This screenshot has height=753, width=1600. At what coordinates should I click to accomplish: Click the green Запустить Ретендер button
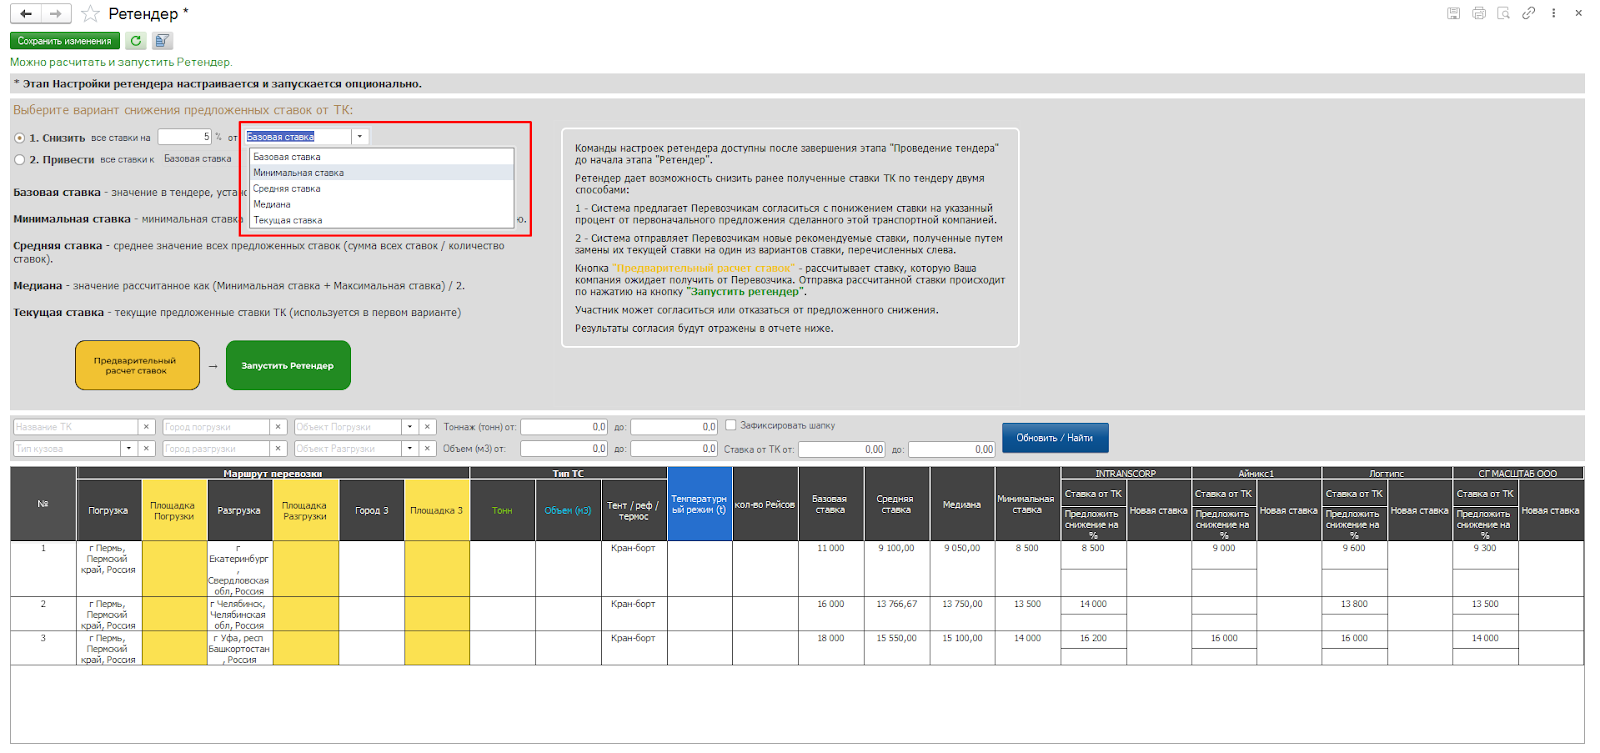pyautogui.click(x=288, y=365)
